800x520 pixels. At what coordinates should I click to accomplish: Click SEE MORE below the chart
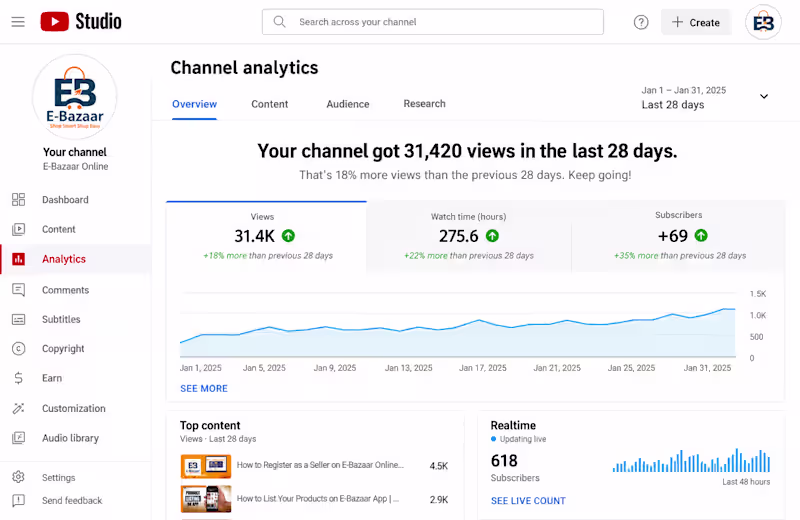pos(204,389)
